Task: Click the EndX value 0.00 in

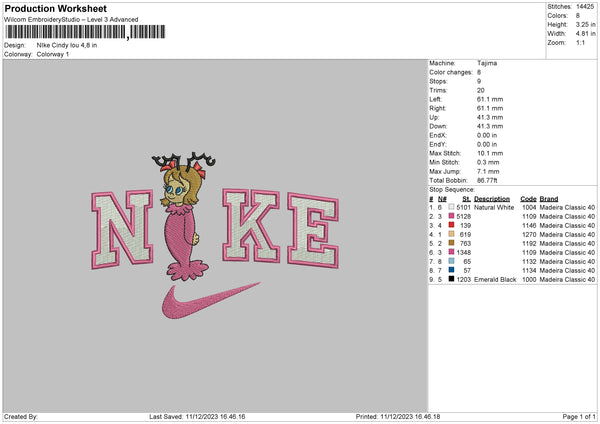Action: 487,135
